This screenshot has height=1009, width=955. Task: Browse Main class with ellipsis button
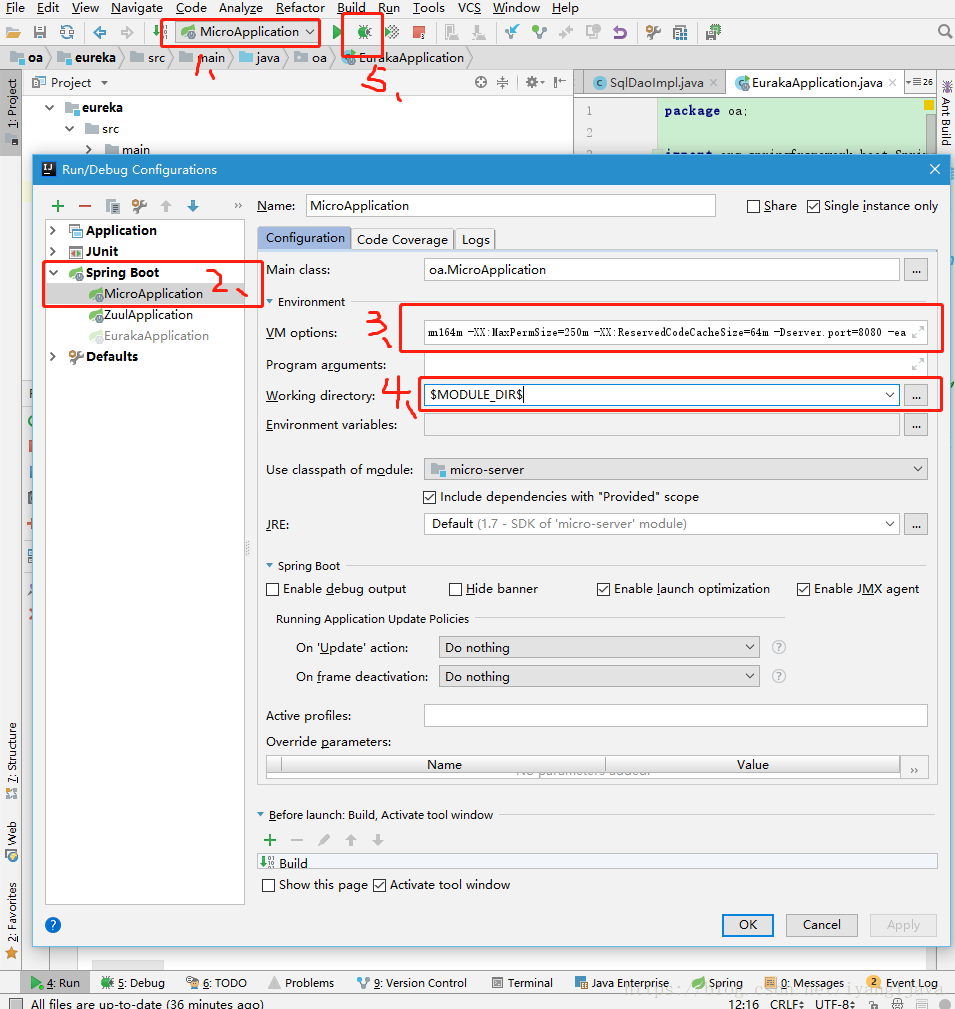pyautogui.click(x=916, y=270)
